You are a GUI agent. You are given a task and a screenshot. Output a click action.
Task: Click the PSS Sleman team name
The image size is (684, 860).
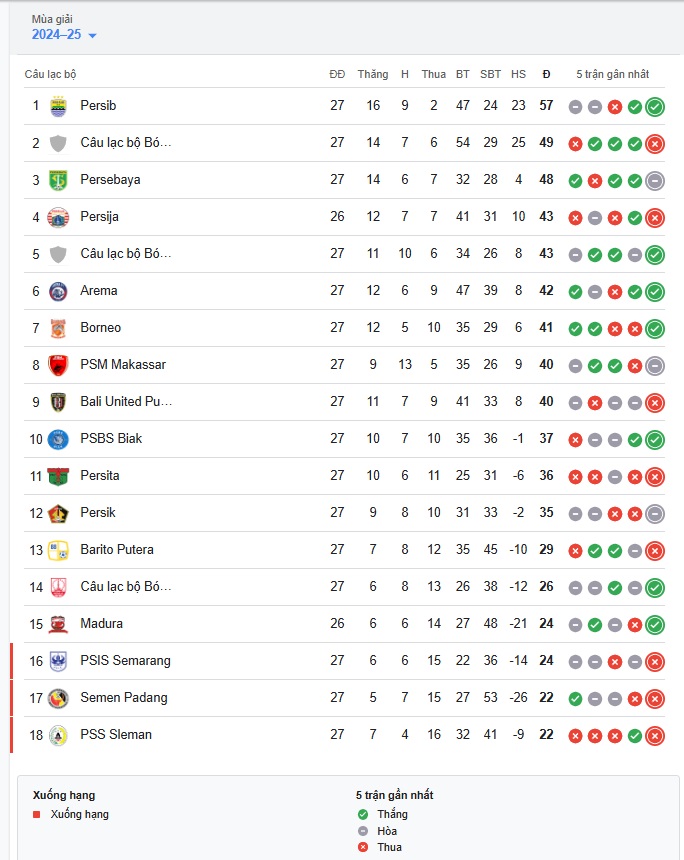click(116, 734)
